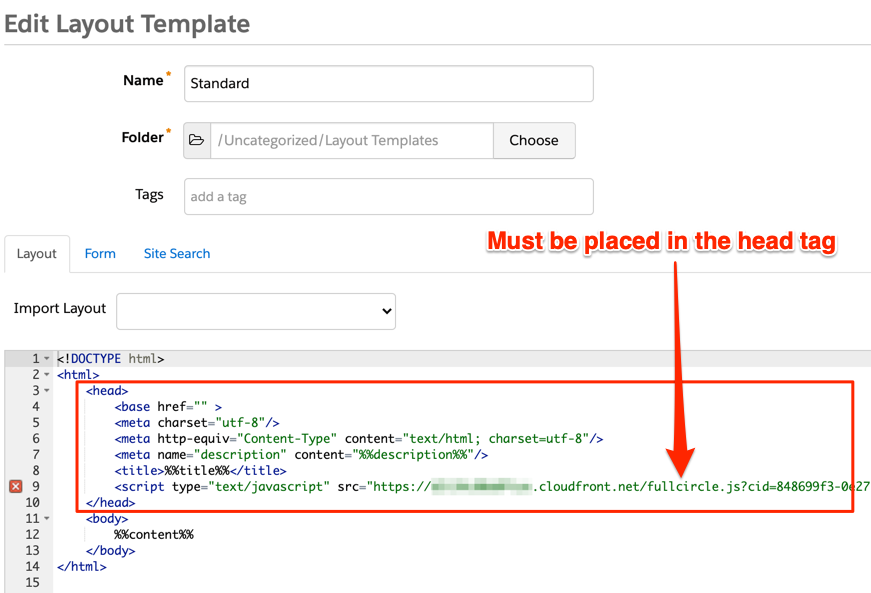Image resolution: width=871 pixels, height=593 pixels.
Task: Click the Name input field containing Standard
Action: [x=389, y=84]
